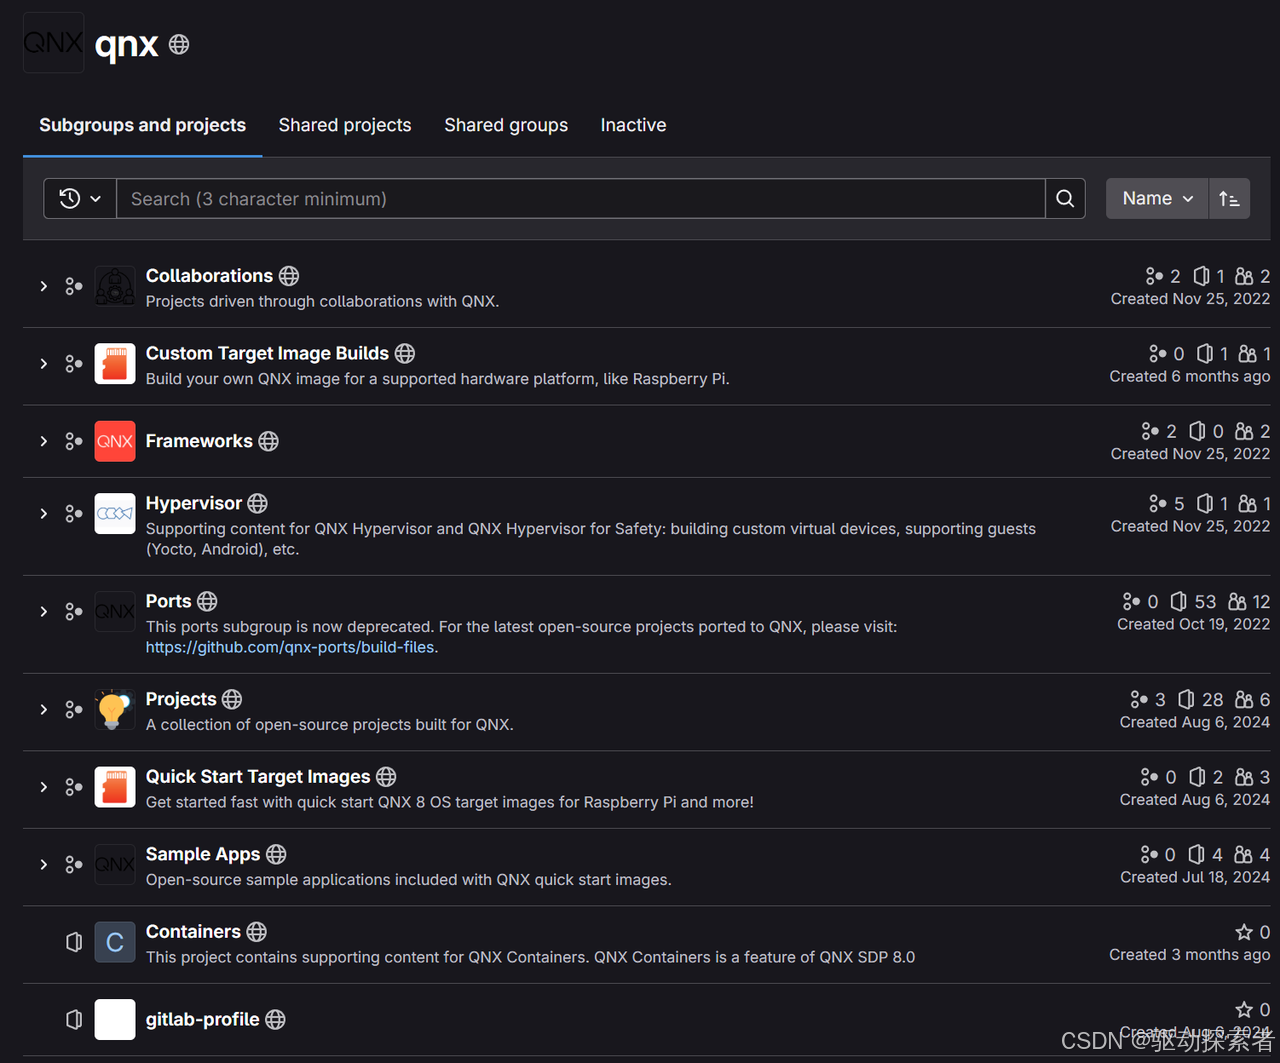This screenshot has height=1063, width=1280.
Task: Open the Shared groups tab
Action: [x=506, y=125]
